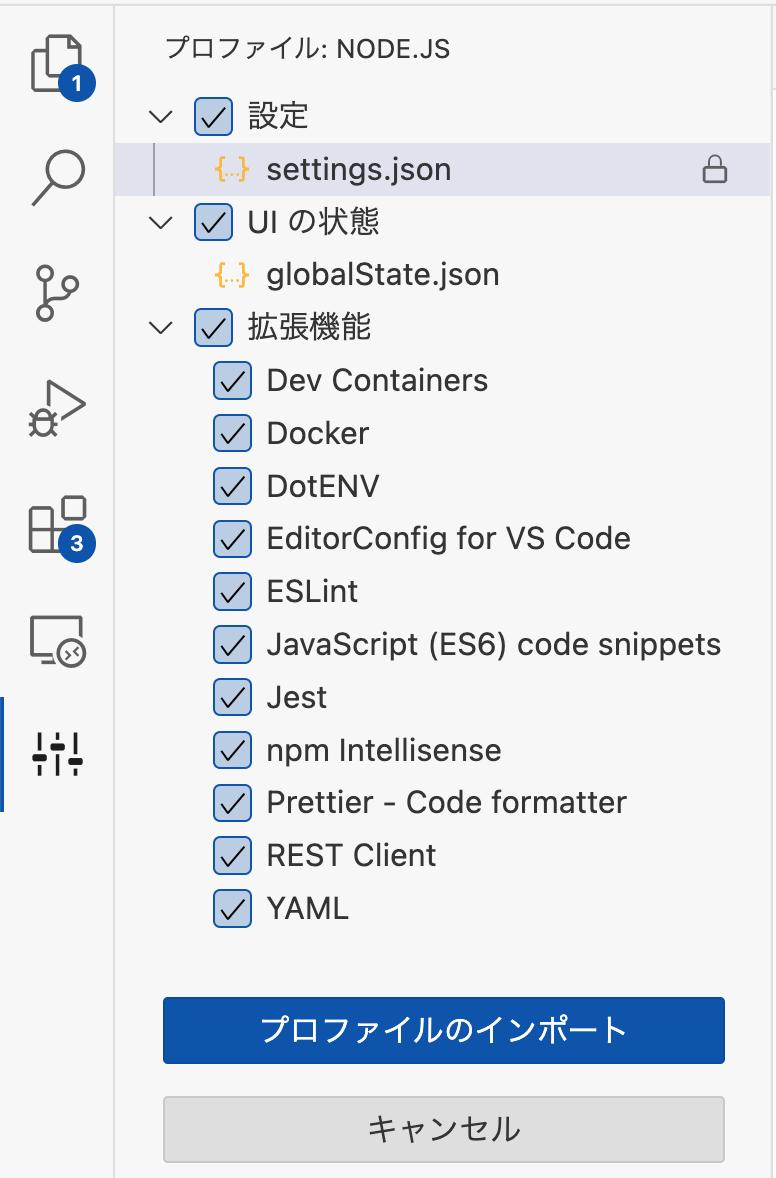The image size is (776, 1178).
Task: Click the Prettier - Code formatter name
Action: coord(446,802)
